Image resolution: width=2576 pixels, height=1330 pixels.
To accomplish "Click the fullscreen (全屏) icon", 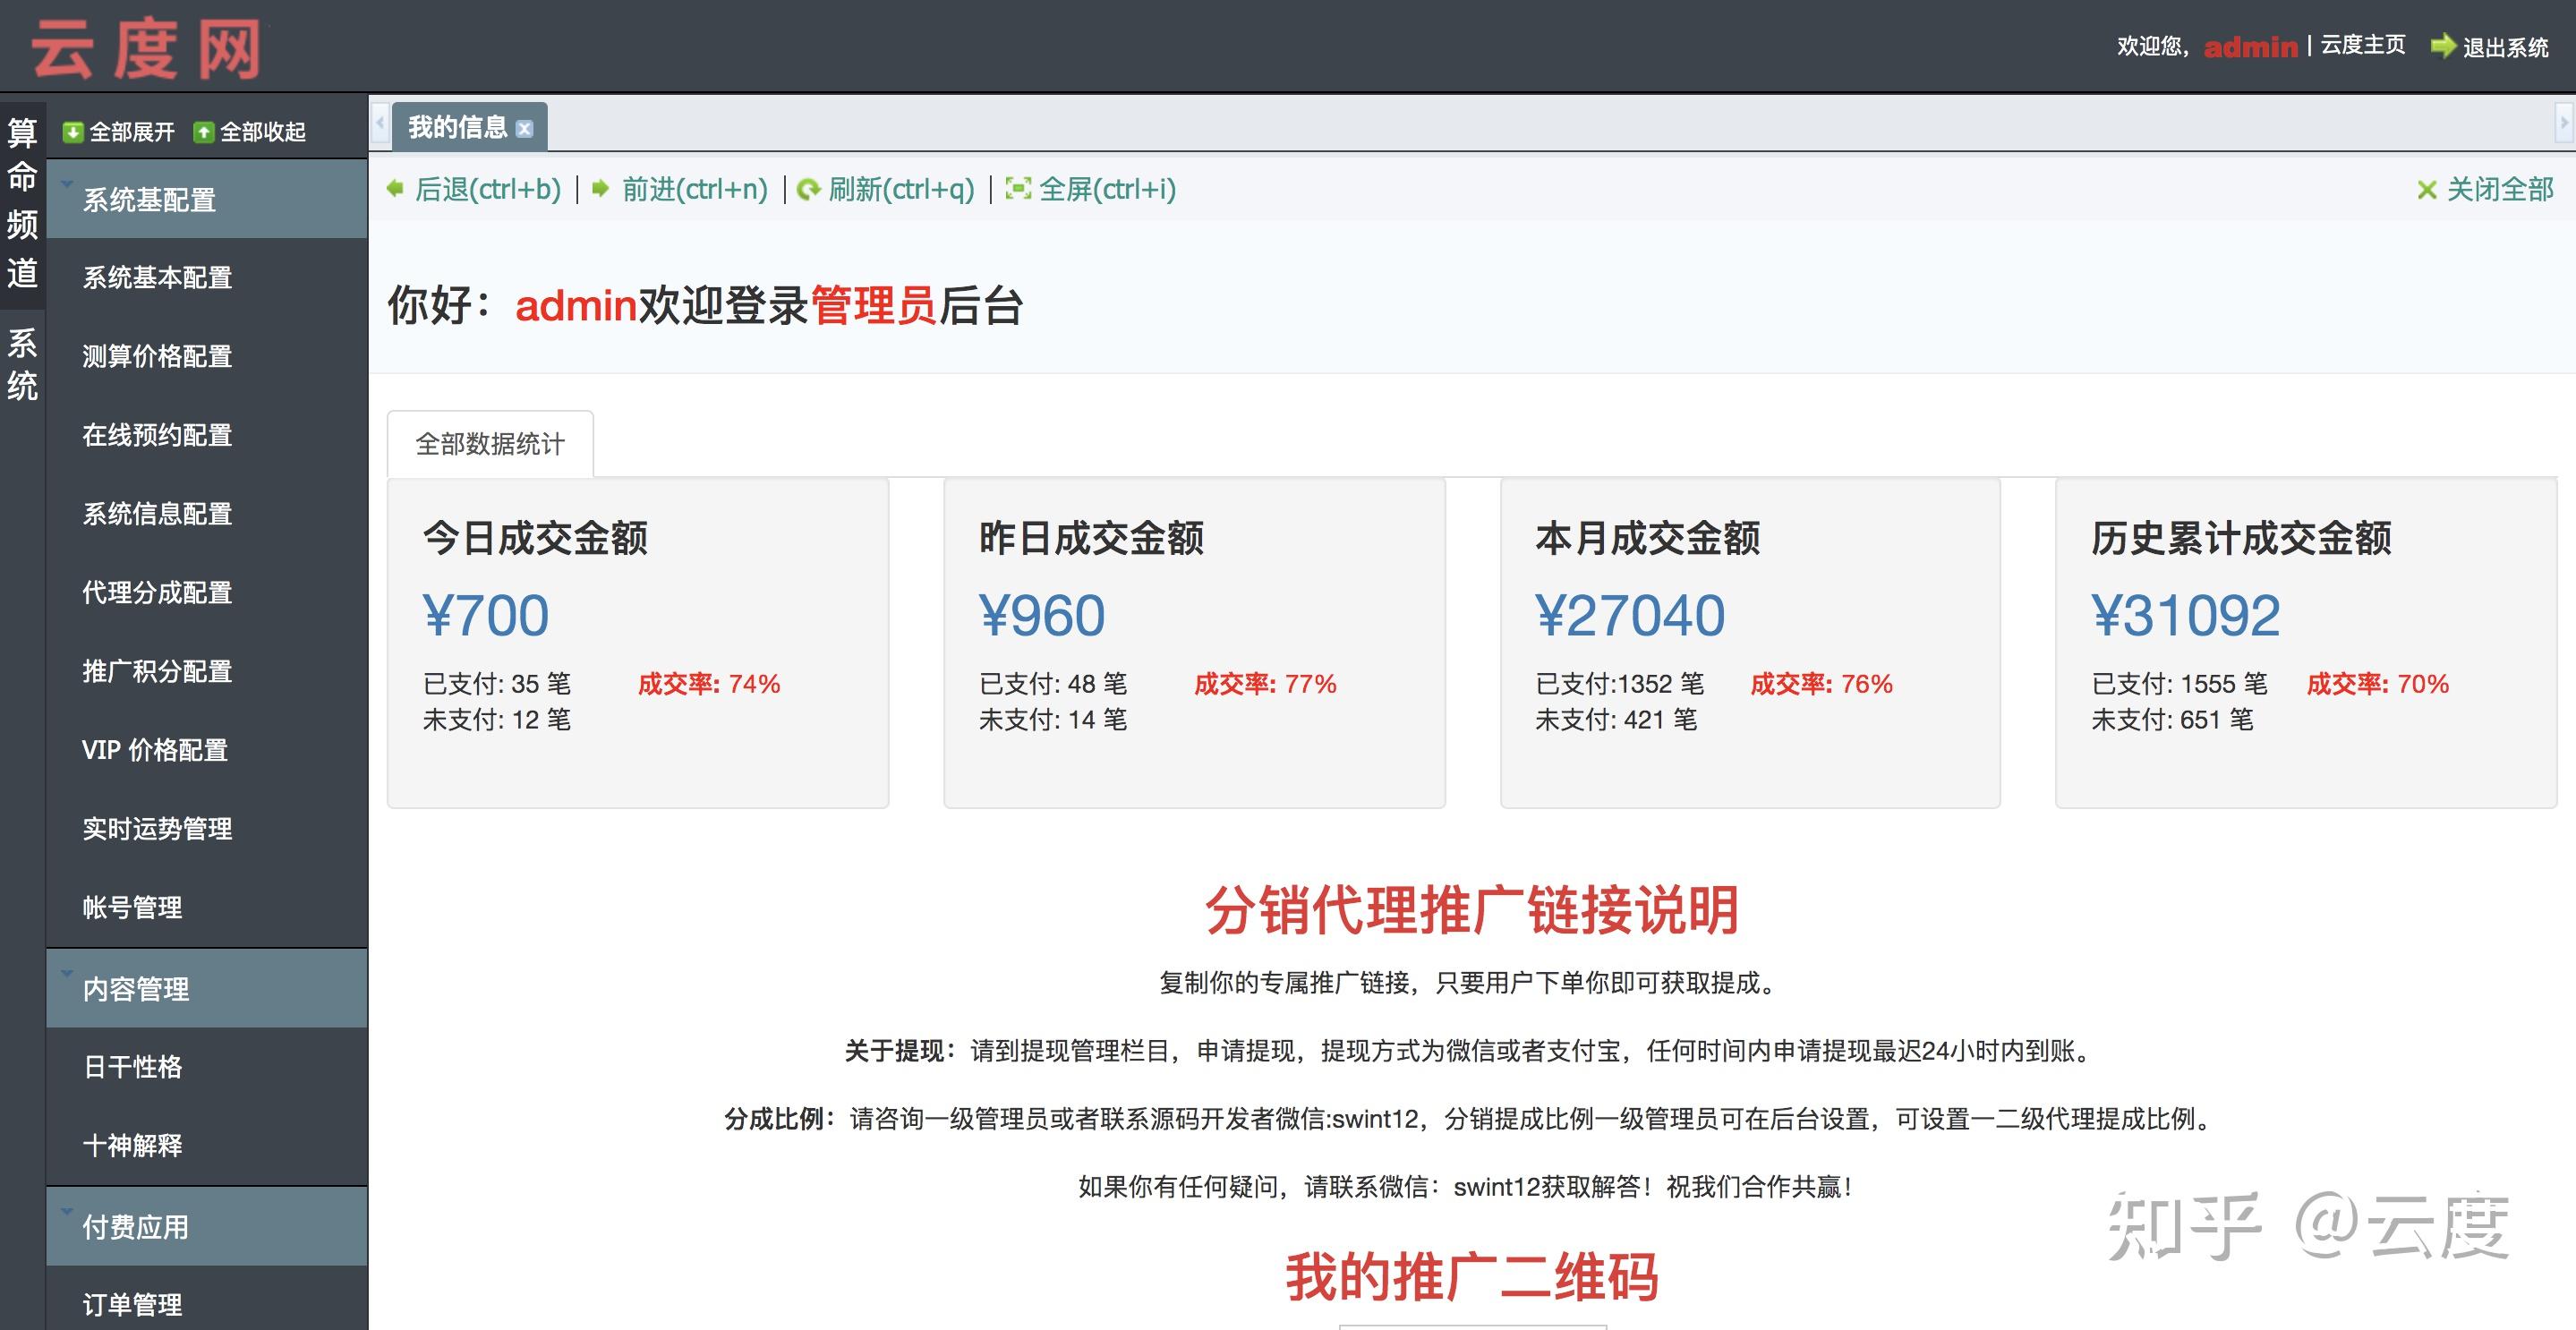I will coord(1018,188).
